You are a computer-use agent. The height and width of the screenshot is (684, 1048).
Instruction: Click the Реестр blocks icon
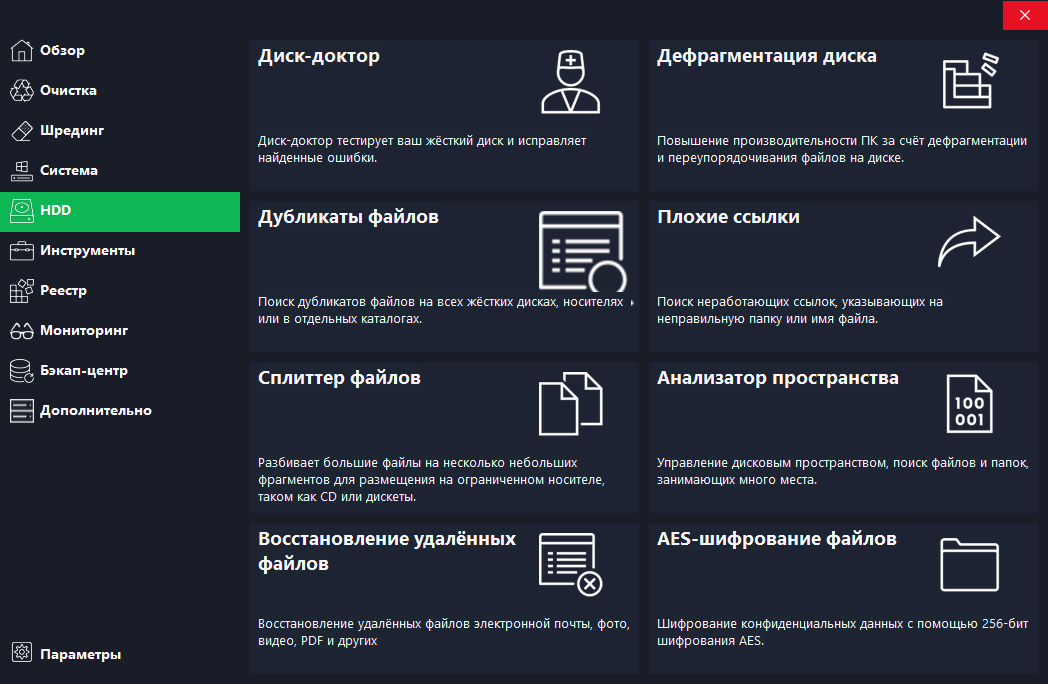[21, 291]
